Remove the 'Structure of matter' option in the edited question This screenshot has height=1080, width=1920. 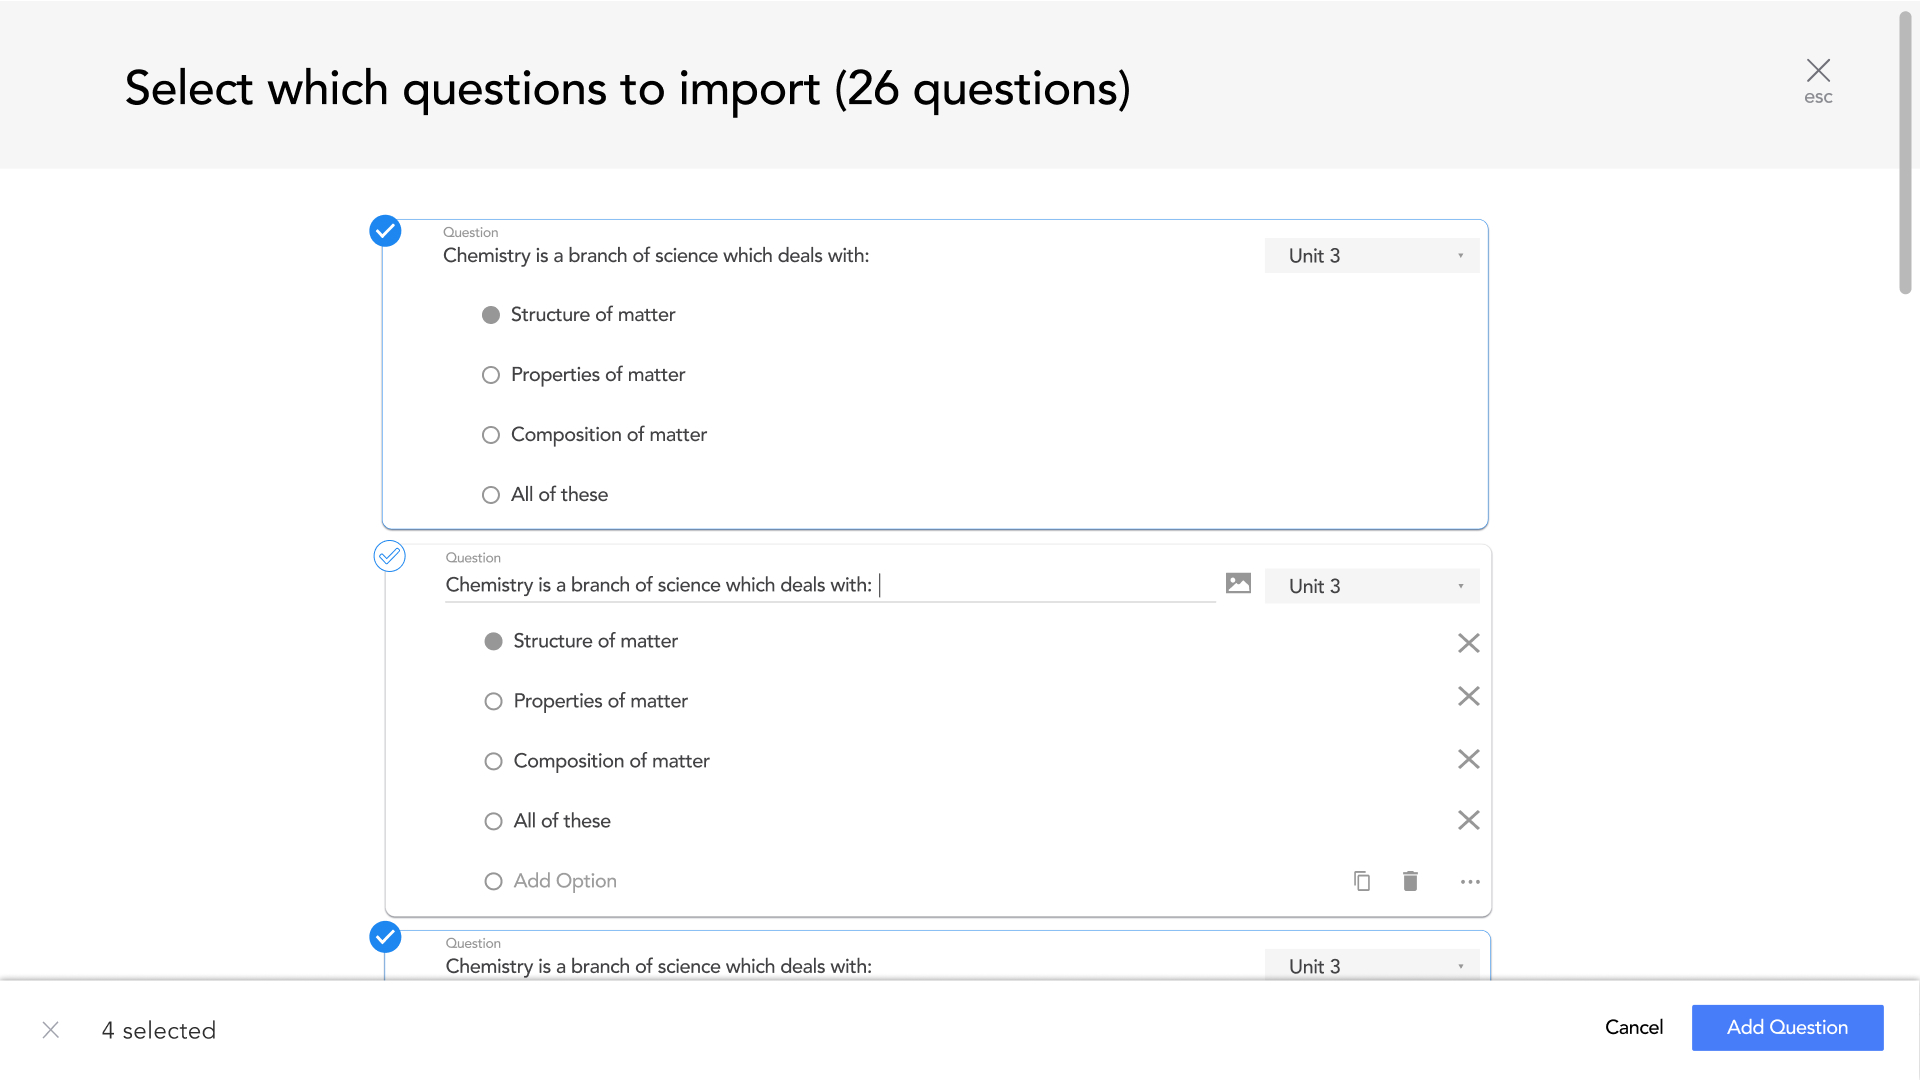pos(1468,643)
